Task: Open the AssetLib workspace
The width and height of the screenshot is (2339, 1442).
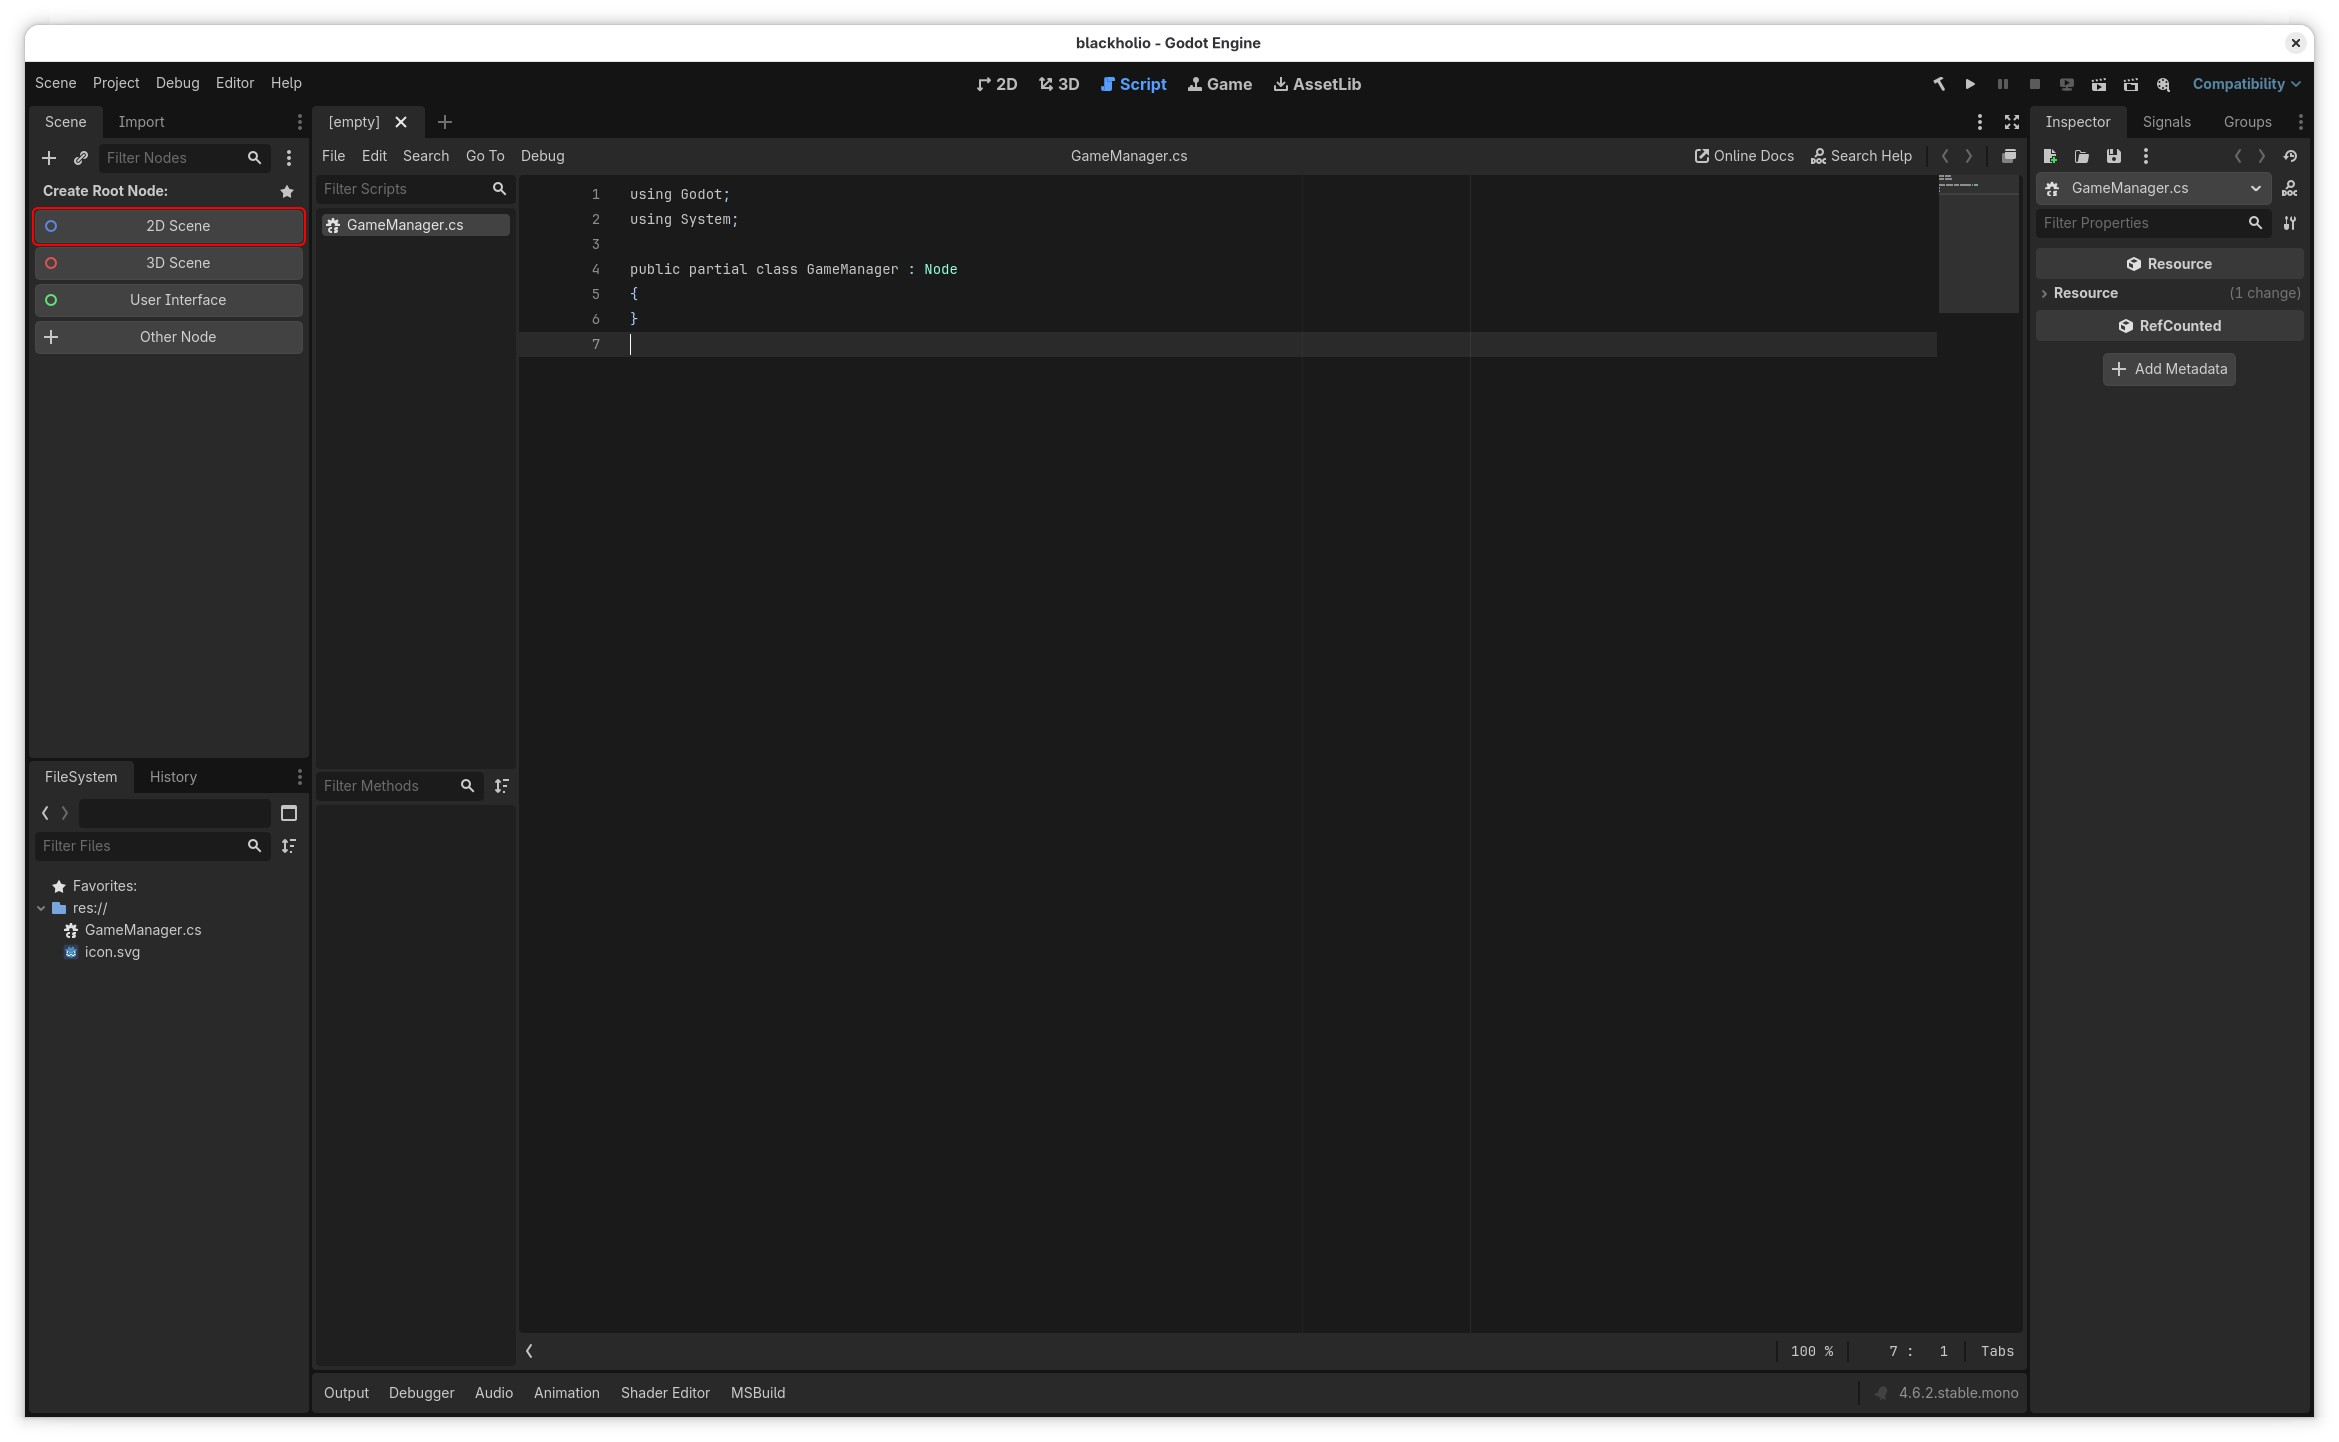Action: (1316, 84)
